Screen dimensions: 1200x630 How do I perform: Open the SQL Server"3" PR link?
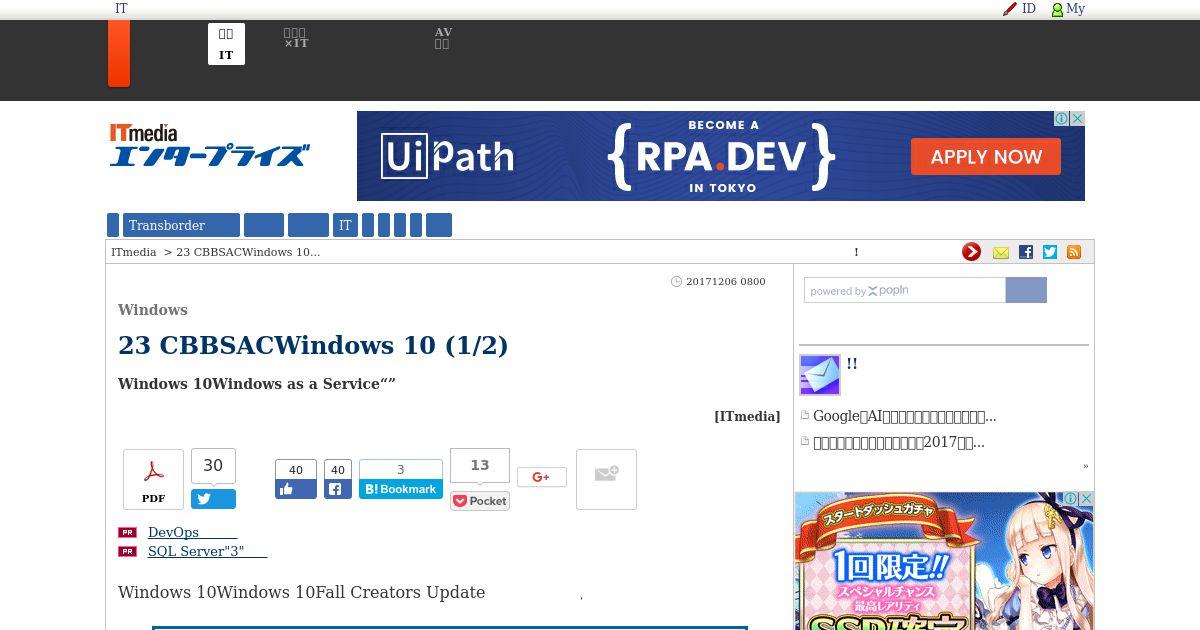(x=207, y=552)
